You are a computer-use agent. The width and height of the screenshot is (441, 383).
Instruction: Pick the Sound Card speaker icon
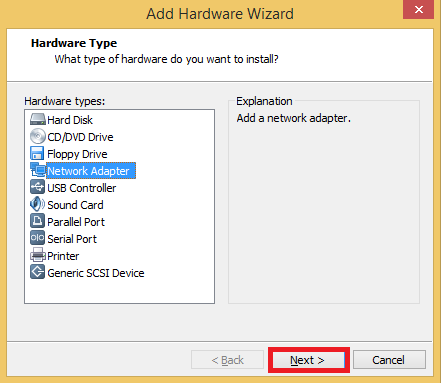tap(37, 204)
